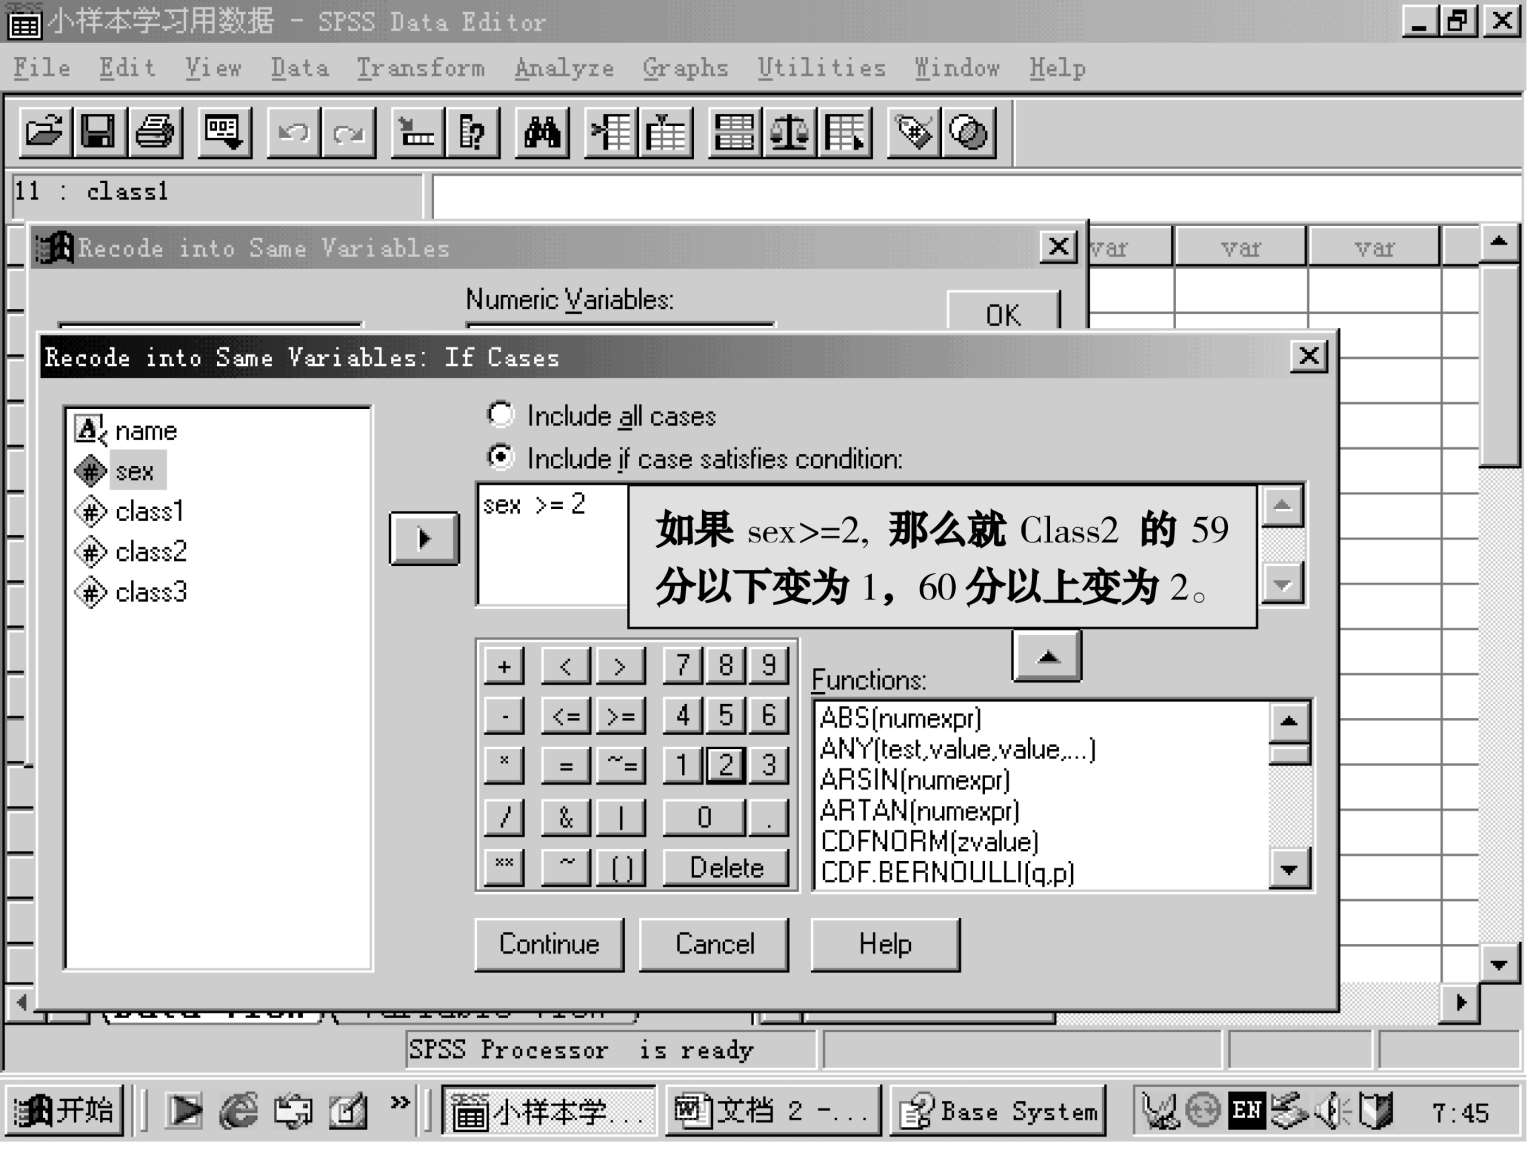1536x1153 pixels.
Task: Click the Split File toolbar icon
Action: point(735,132)
